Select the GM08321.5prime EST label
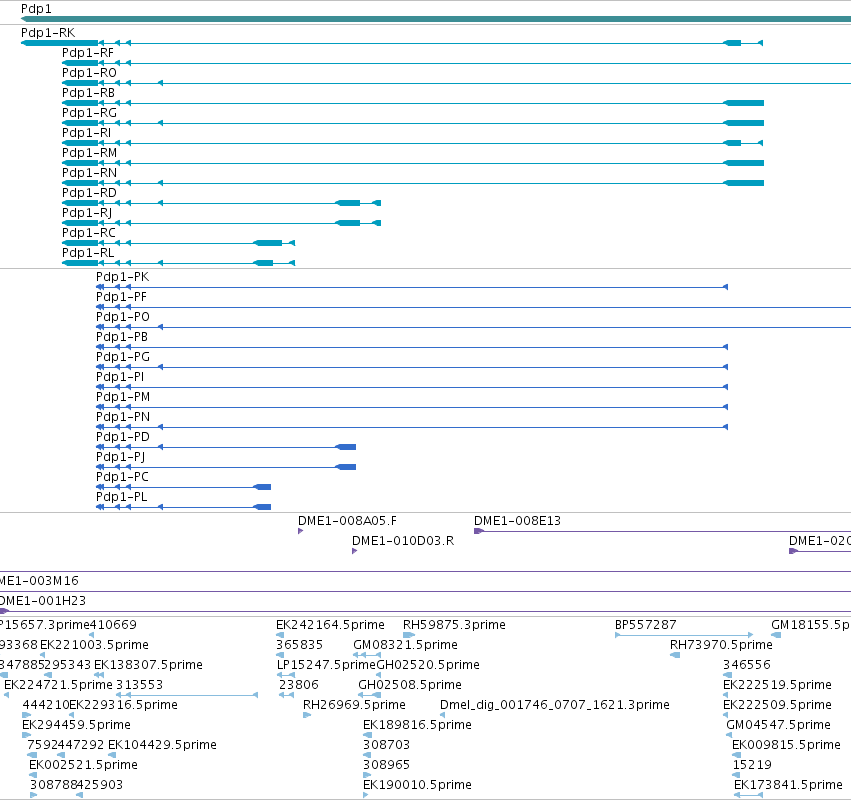The height and width of the screenshot is (800, 851). [x=405, y=645]
